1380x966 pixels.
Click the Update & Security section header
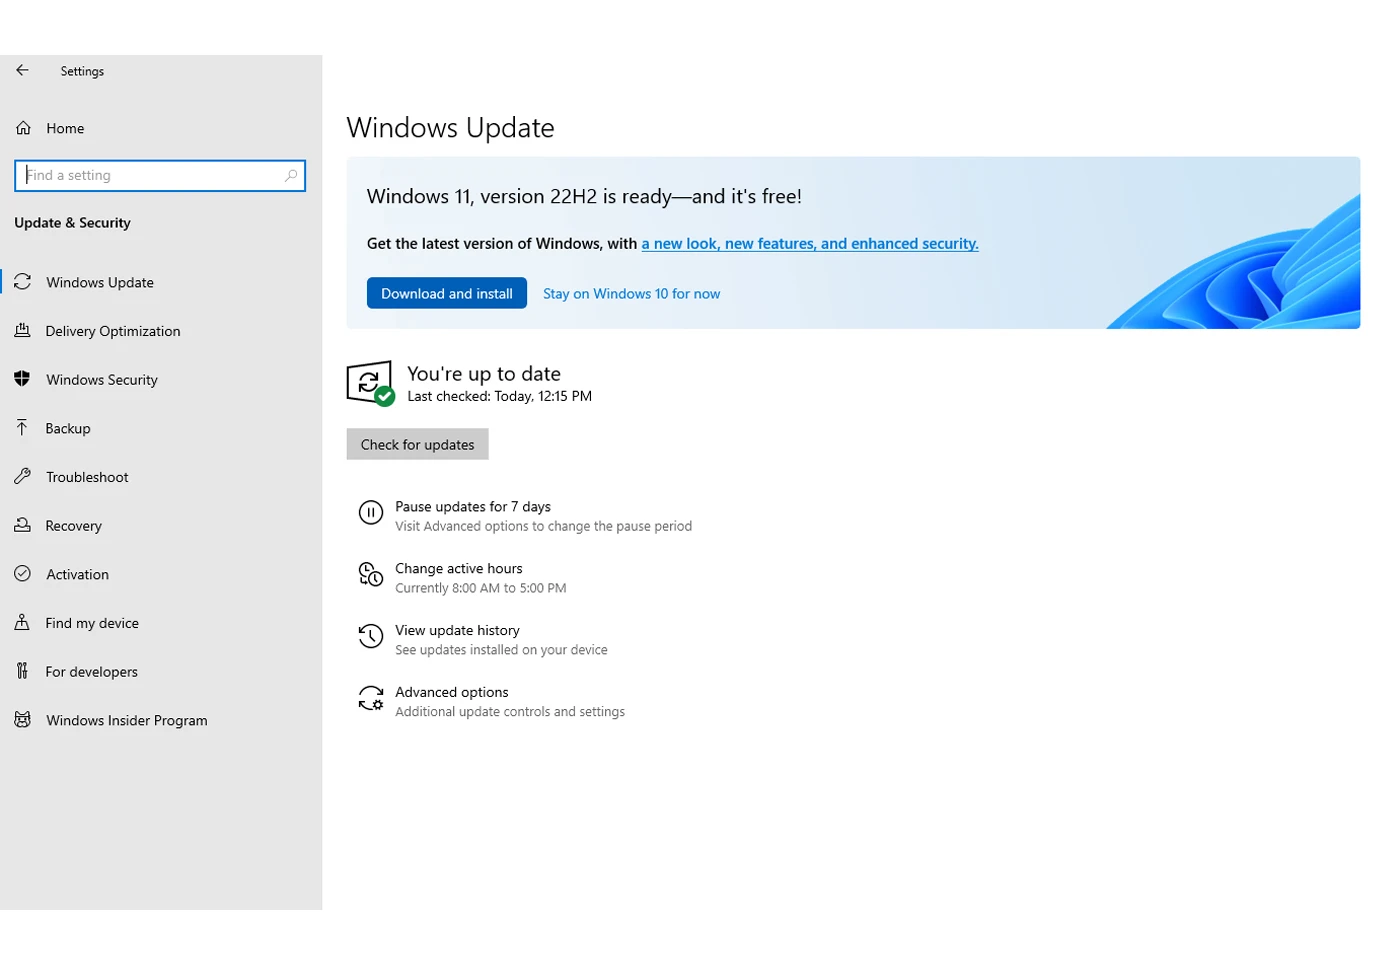click(x=72, y=223)
